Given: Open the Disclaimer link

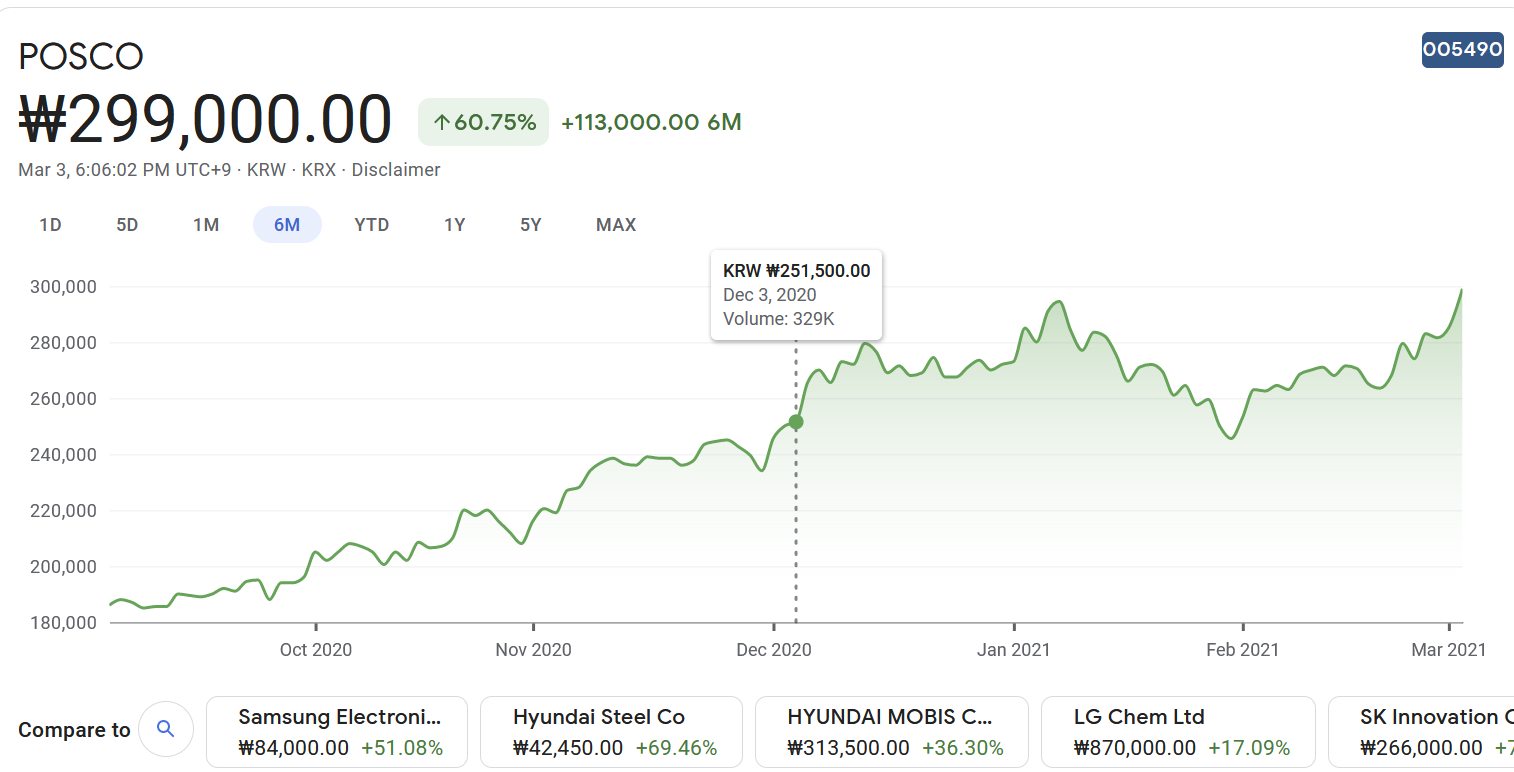Looking at the screenshot, I should point(396,170).
